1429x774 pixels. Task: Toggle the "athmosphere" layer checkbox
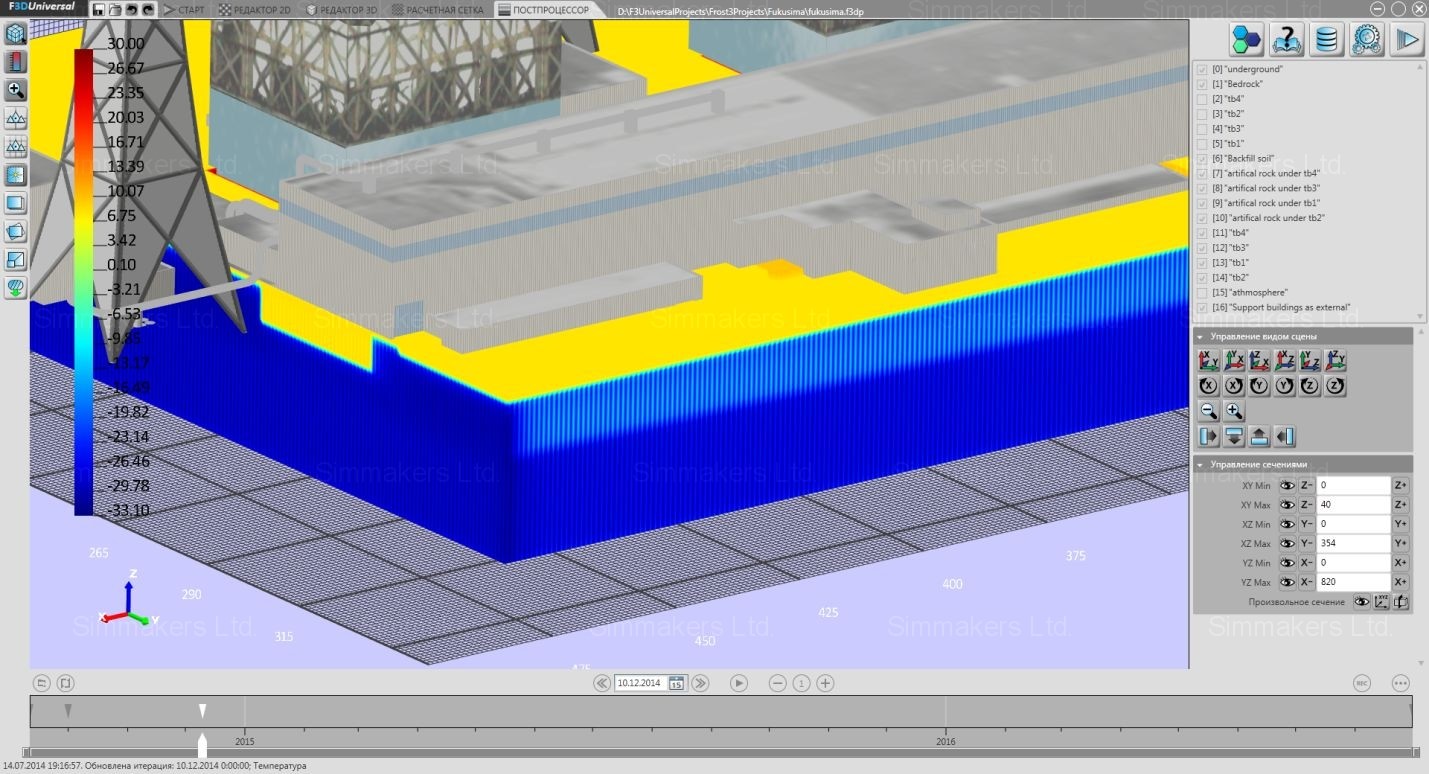pyautogui.click(x=1202, y=292)
